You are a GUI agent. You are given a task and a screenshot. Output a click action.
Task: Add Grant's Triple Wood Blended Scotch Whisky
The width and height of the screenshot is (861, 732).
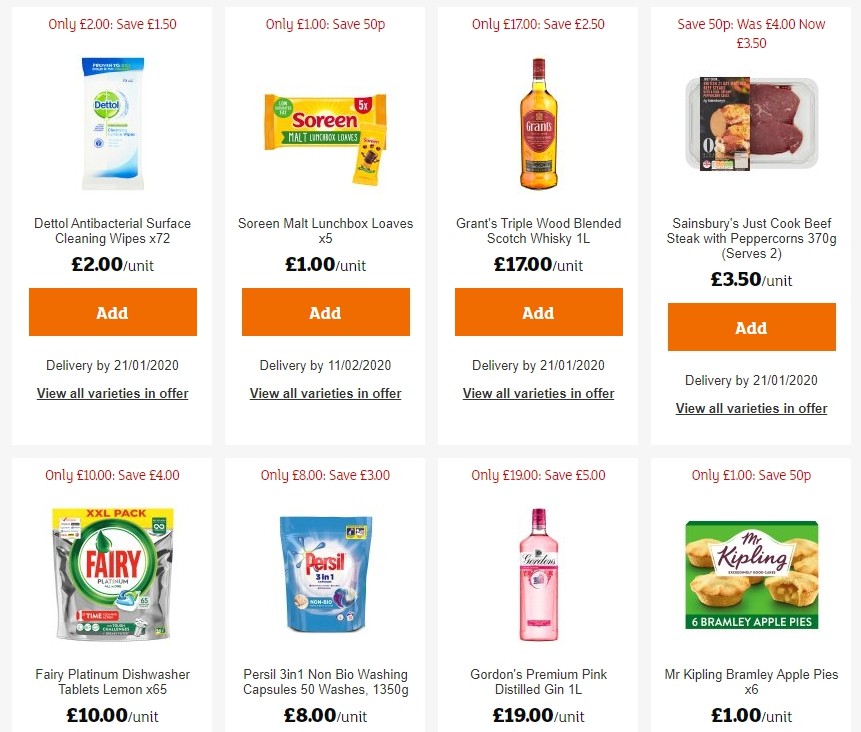(x=538, y=312)
